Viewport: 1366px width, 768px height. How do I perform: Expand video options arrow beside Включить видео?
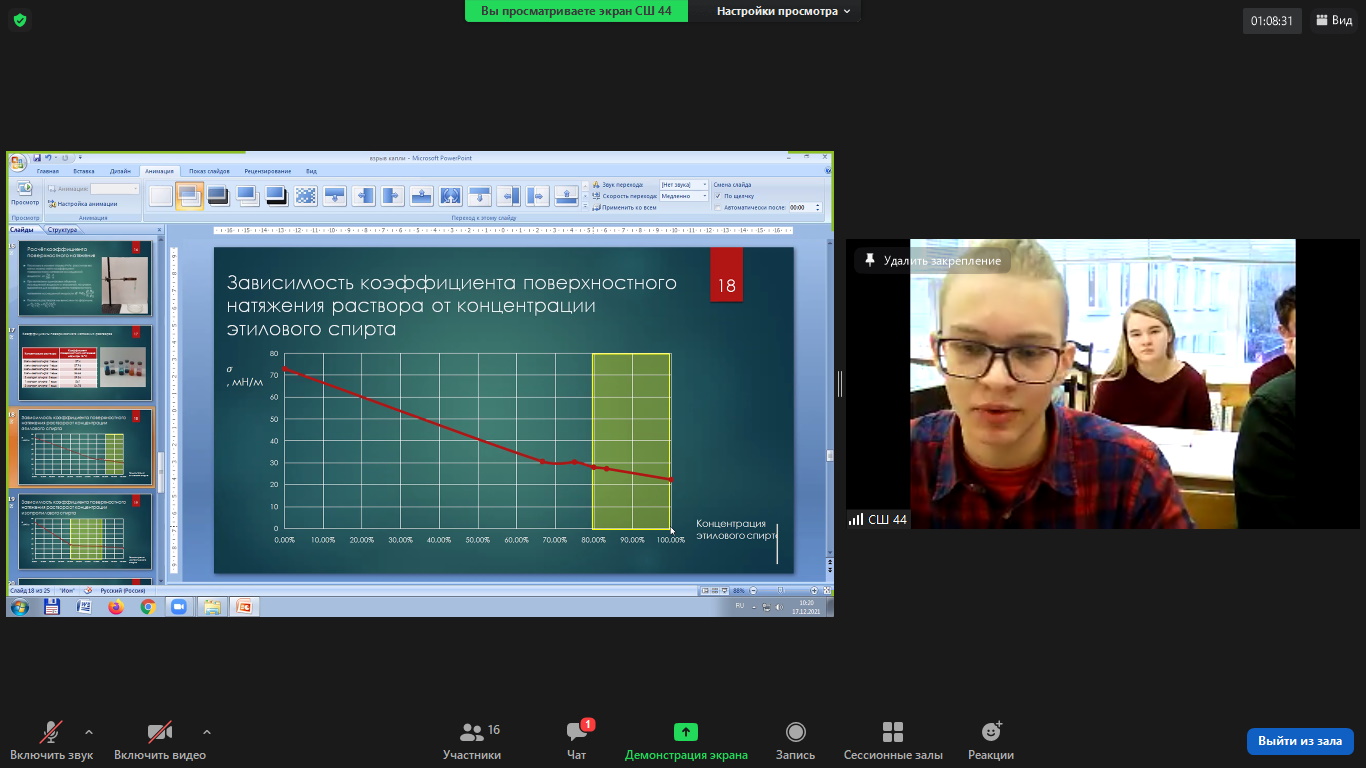click(x=207, y=731)
